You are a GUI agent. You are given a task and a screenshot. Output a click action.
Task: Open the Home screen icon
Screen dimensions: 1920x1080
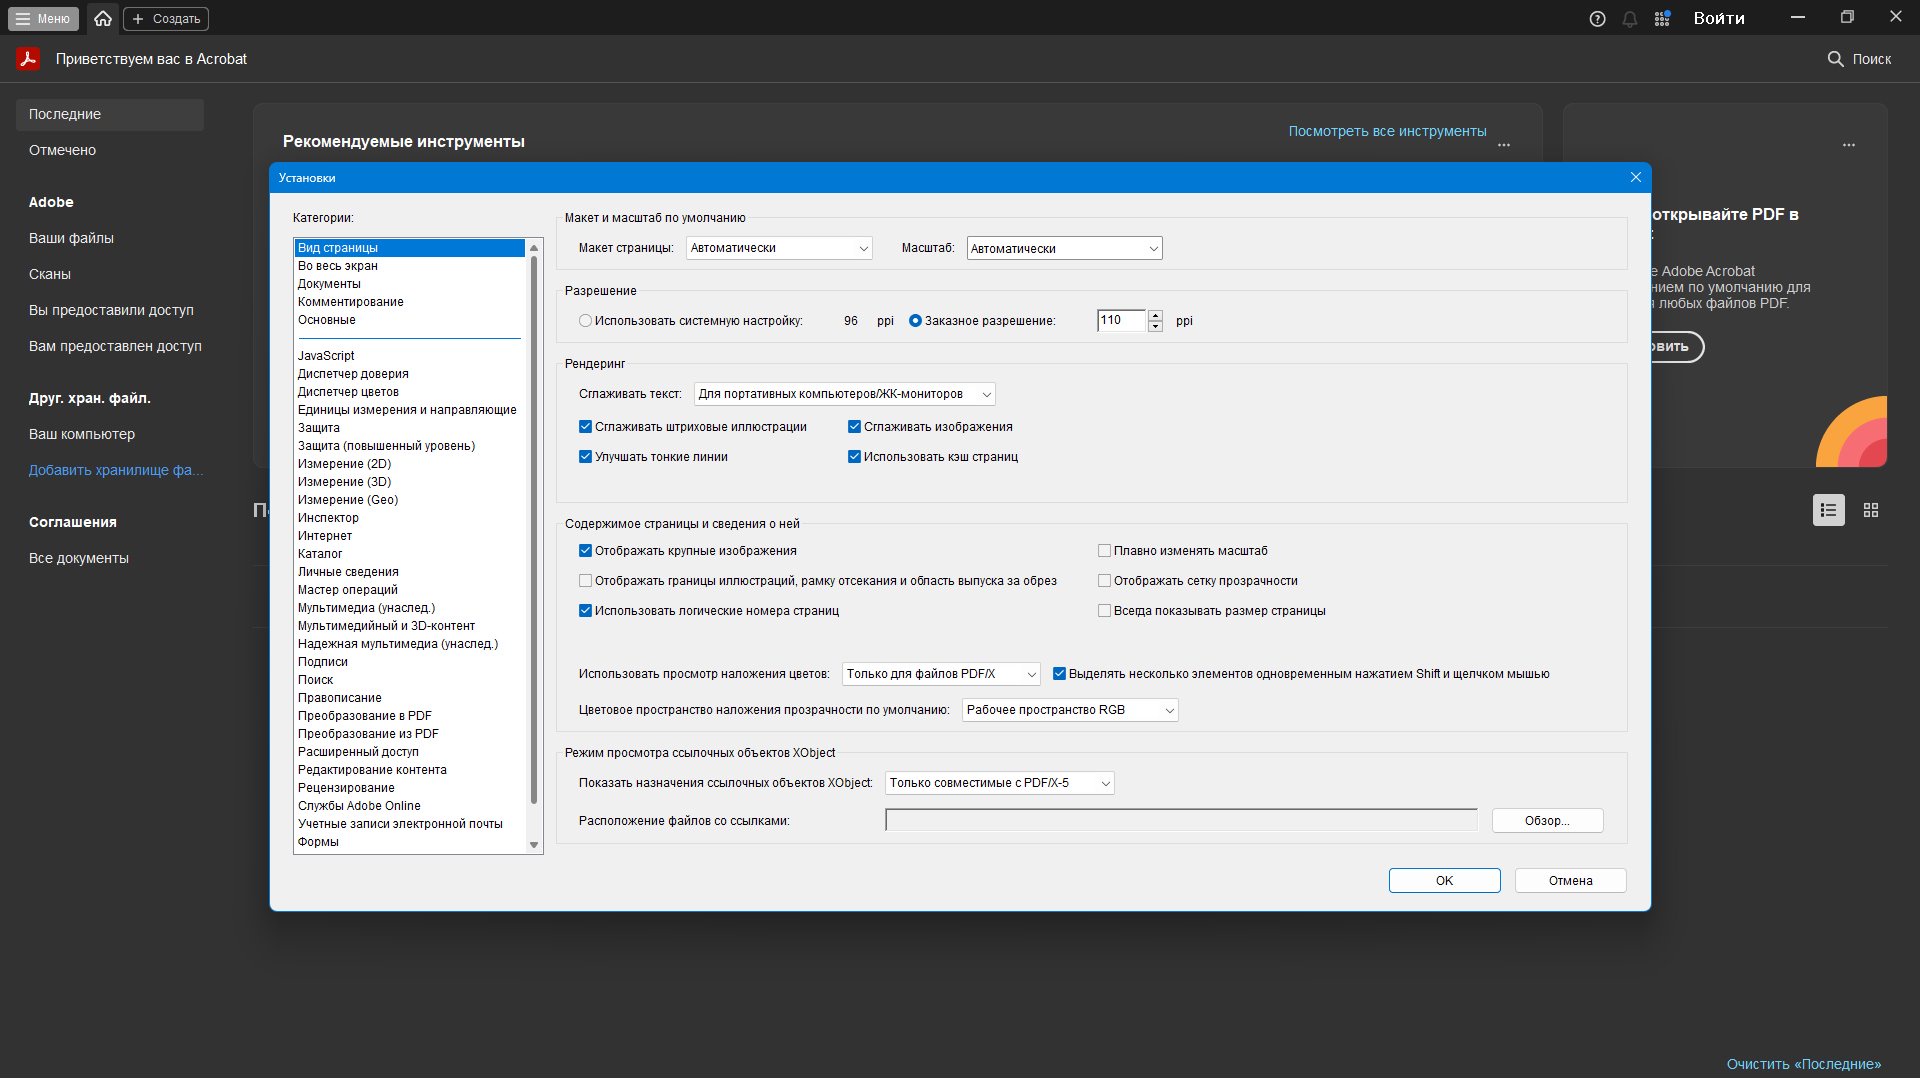click(102, 18)
